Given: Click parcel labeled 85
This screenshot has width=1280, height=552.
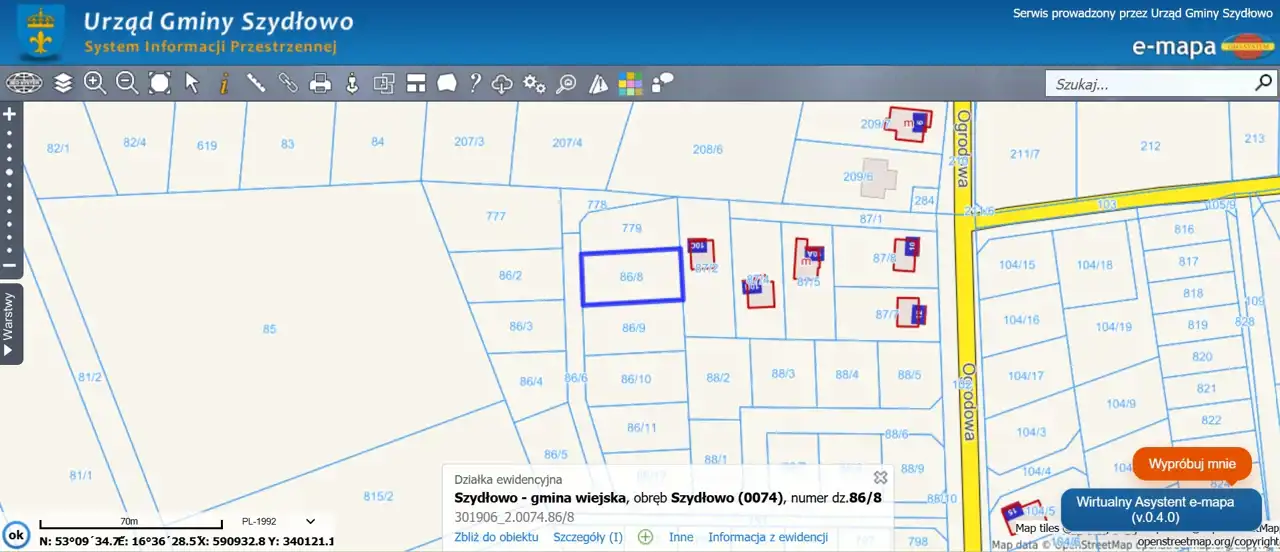Looking at the screenshot, I should coord(269,329).
